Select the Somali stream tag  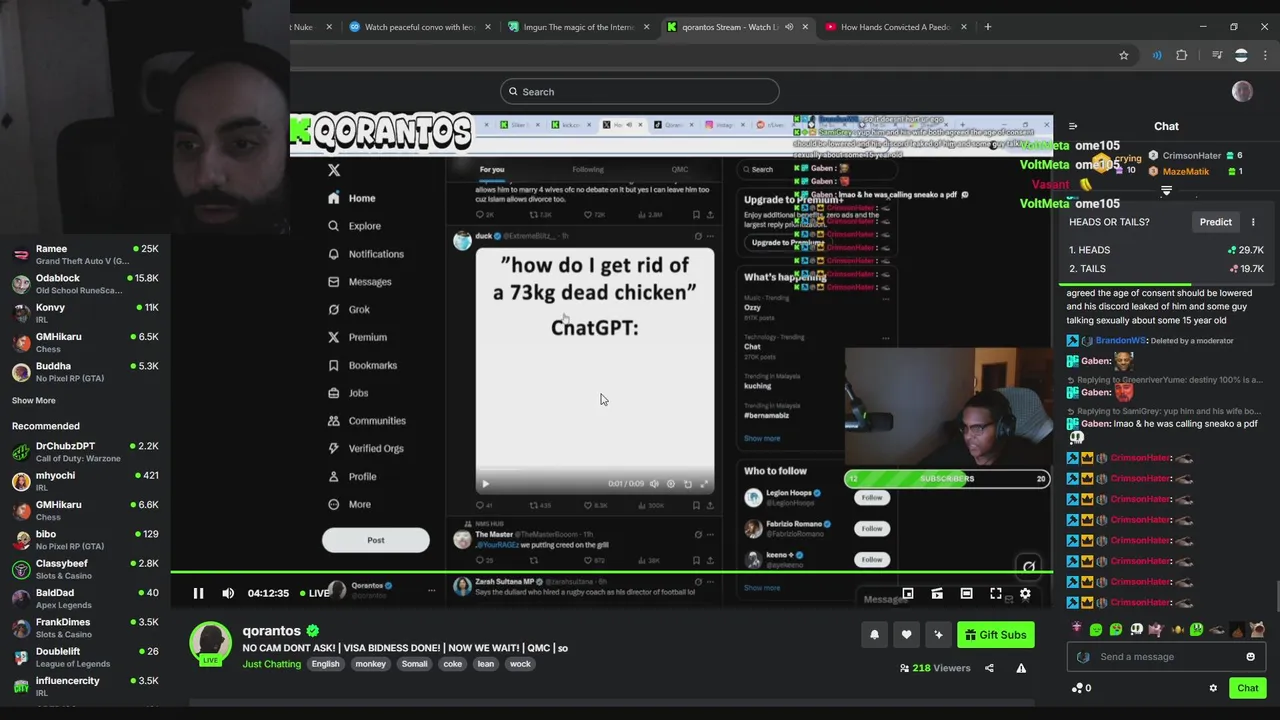414,664
